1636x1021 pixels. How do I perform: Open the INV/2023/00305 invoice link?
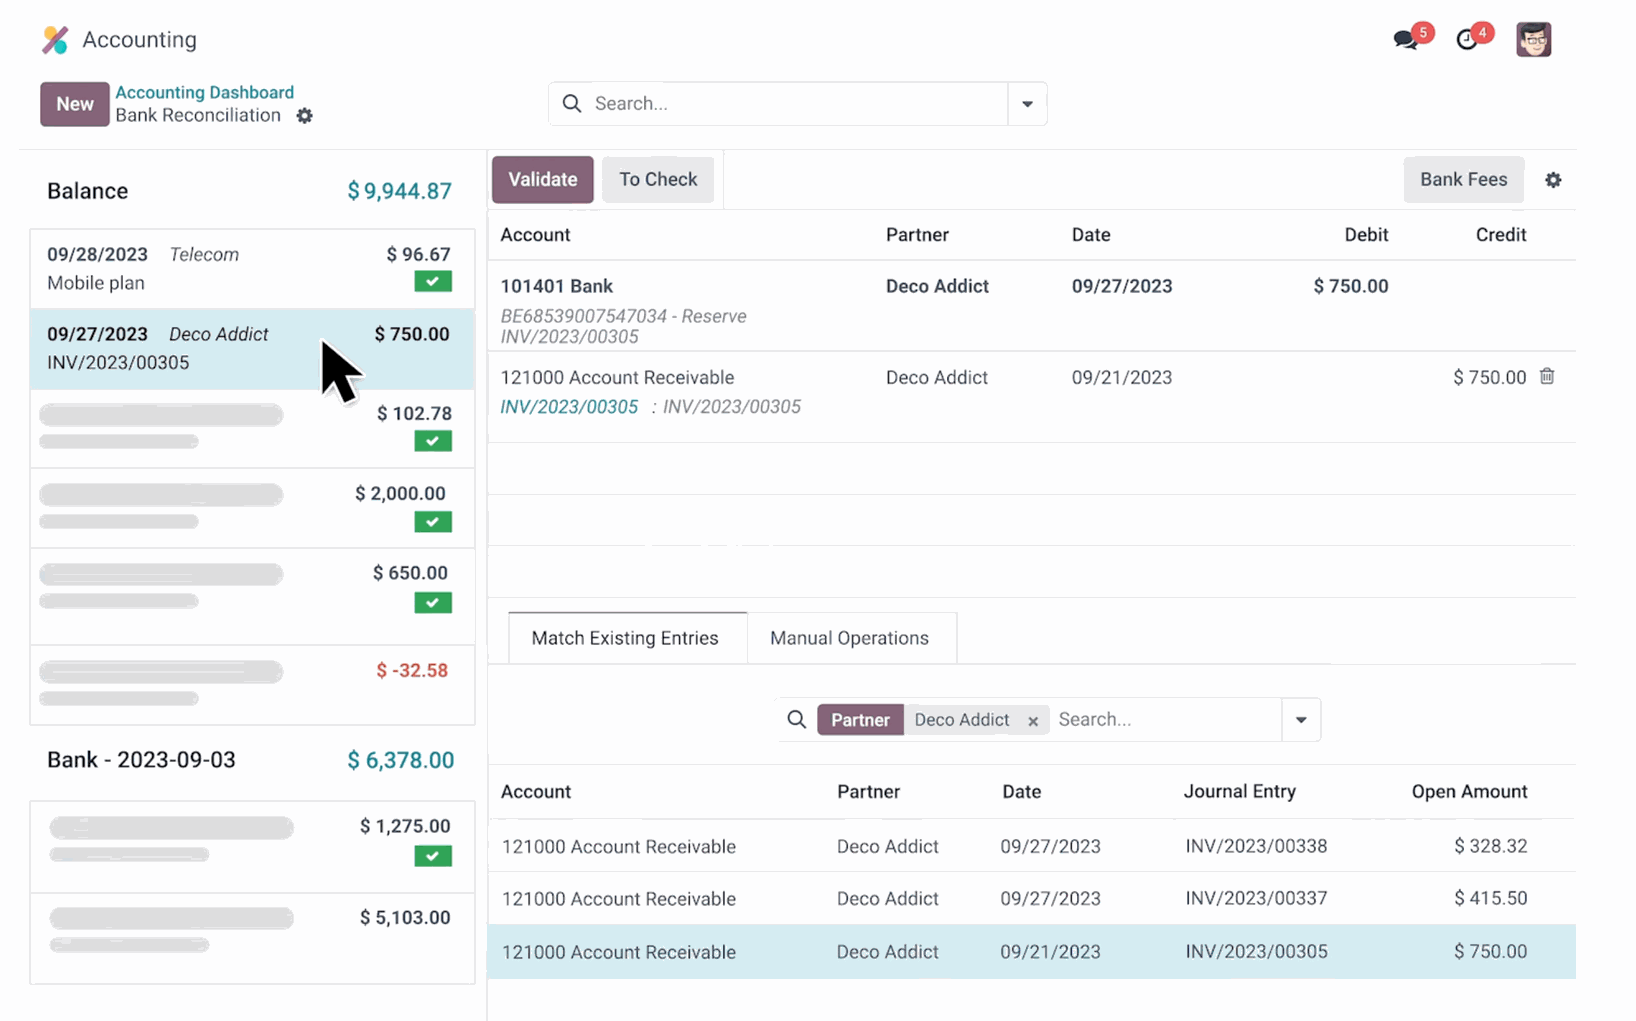point(569,407)
